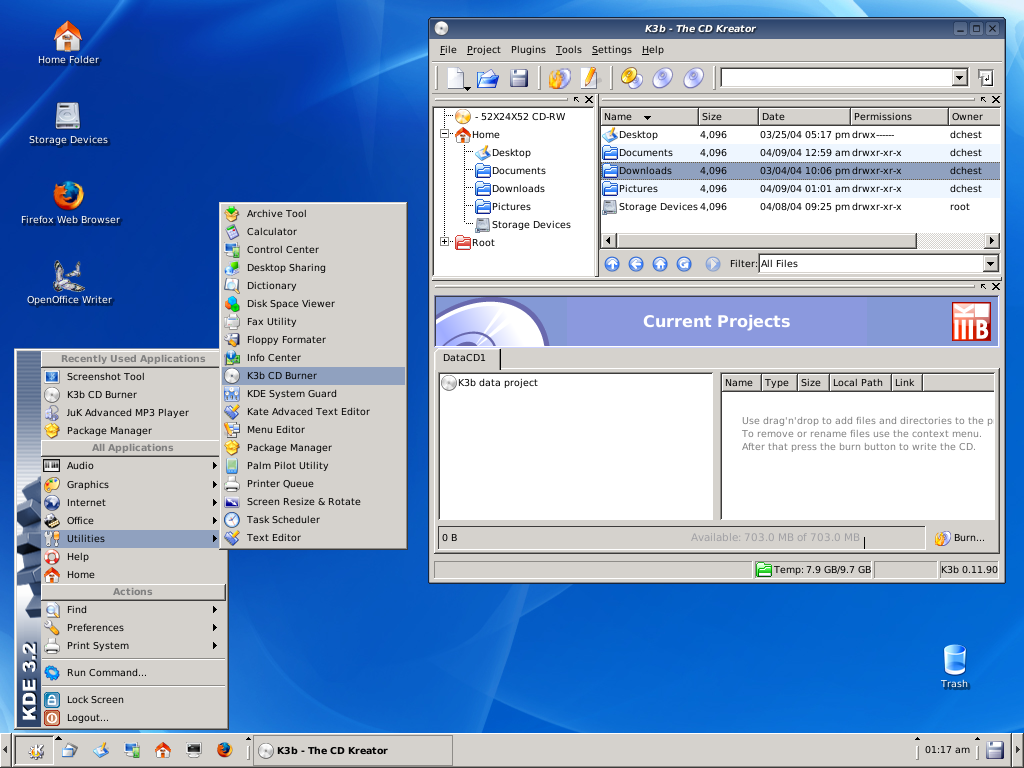Collapse the Home tree node
Image resolution: width=1024 pixels, height=768 pixels.
click(x=445, y=134)
